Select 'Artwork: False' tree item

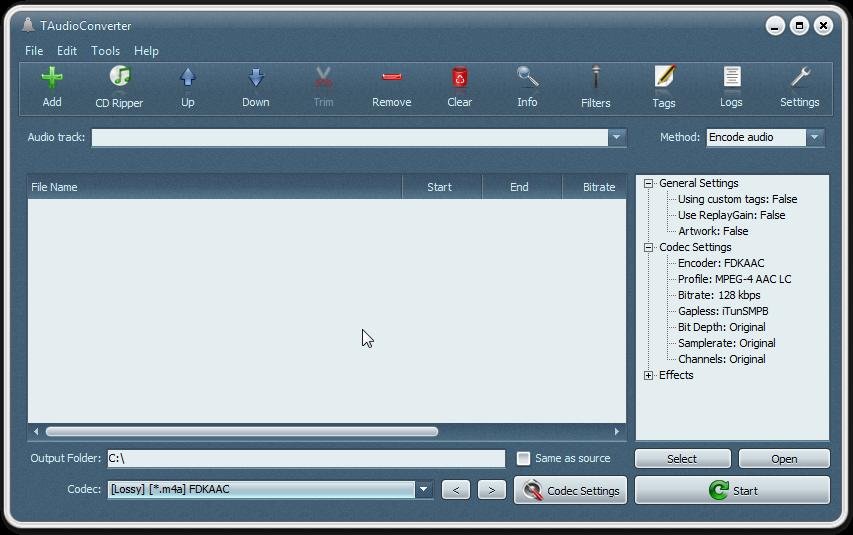click(x=713, y=231)
